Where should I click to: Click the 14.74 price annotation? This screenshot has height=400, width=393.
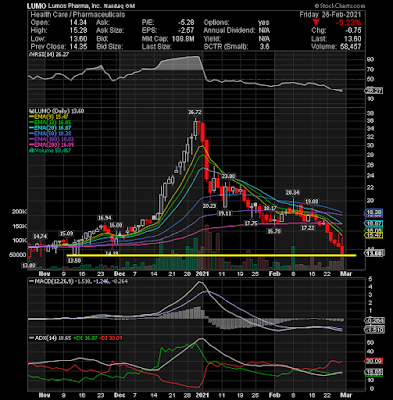tap(41, 236)
